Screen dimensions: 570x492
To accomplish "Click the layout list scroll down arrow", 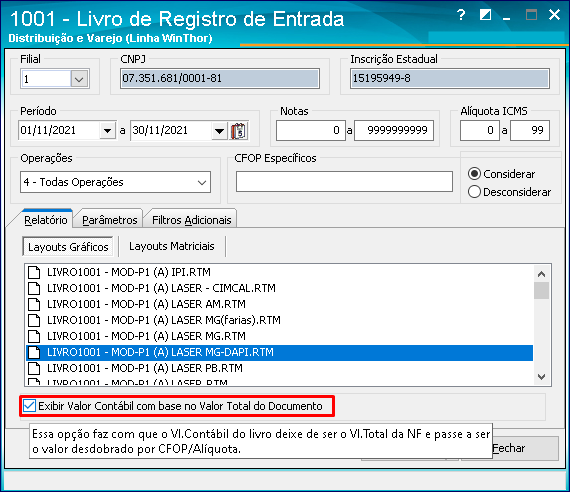I will [542, 377].
